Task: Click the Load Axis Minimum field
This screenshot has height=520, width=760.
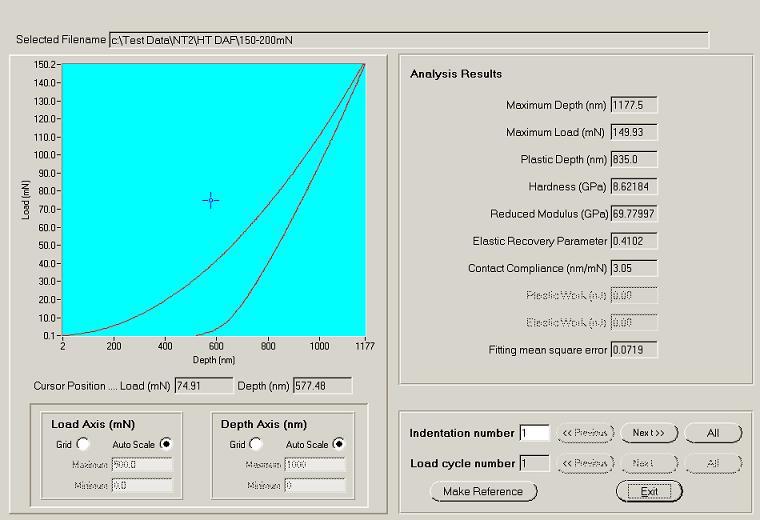Action: tap(142, 485)
